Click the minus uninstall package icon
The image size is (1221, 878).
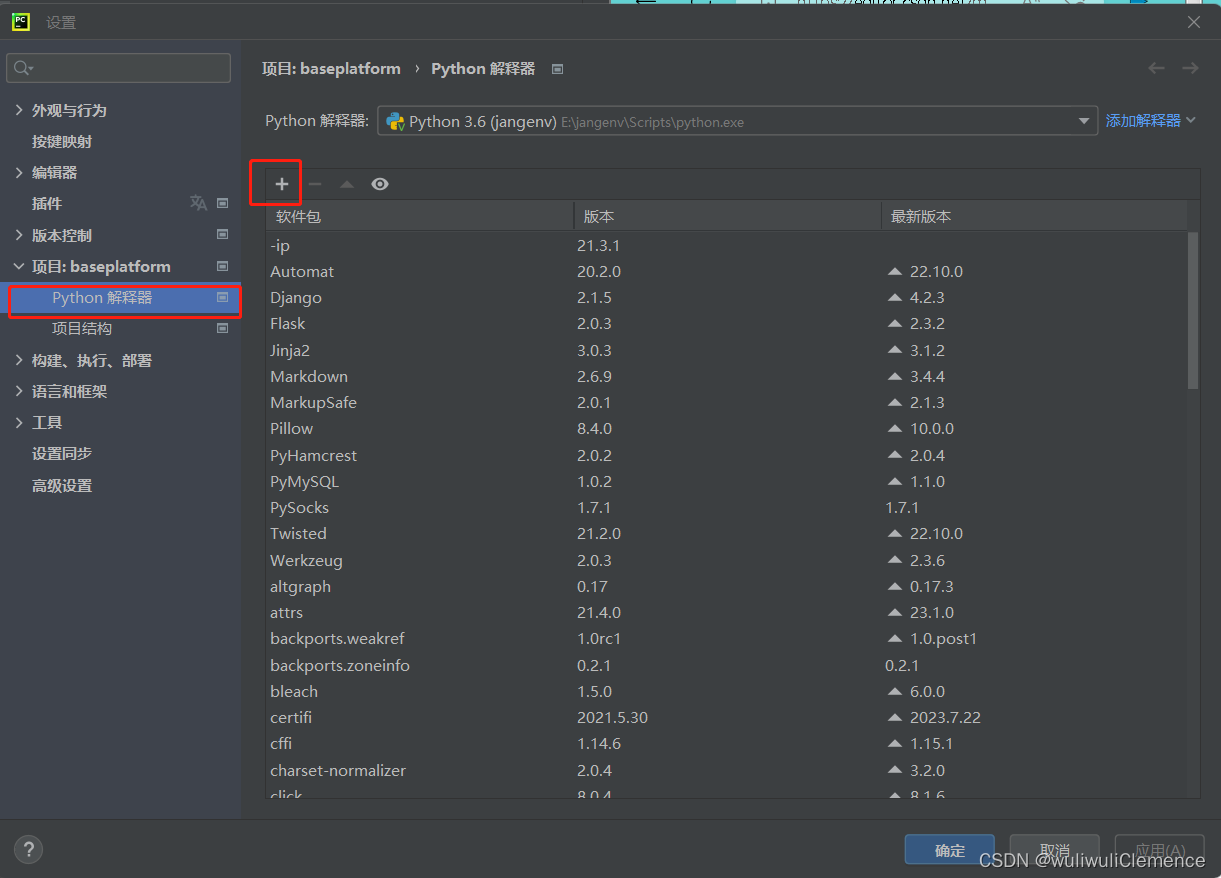(x=315, y=184)
